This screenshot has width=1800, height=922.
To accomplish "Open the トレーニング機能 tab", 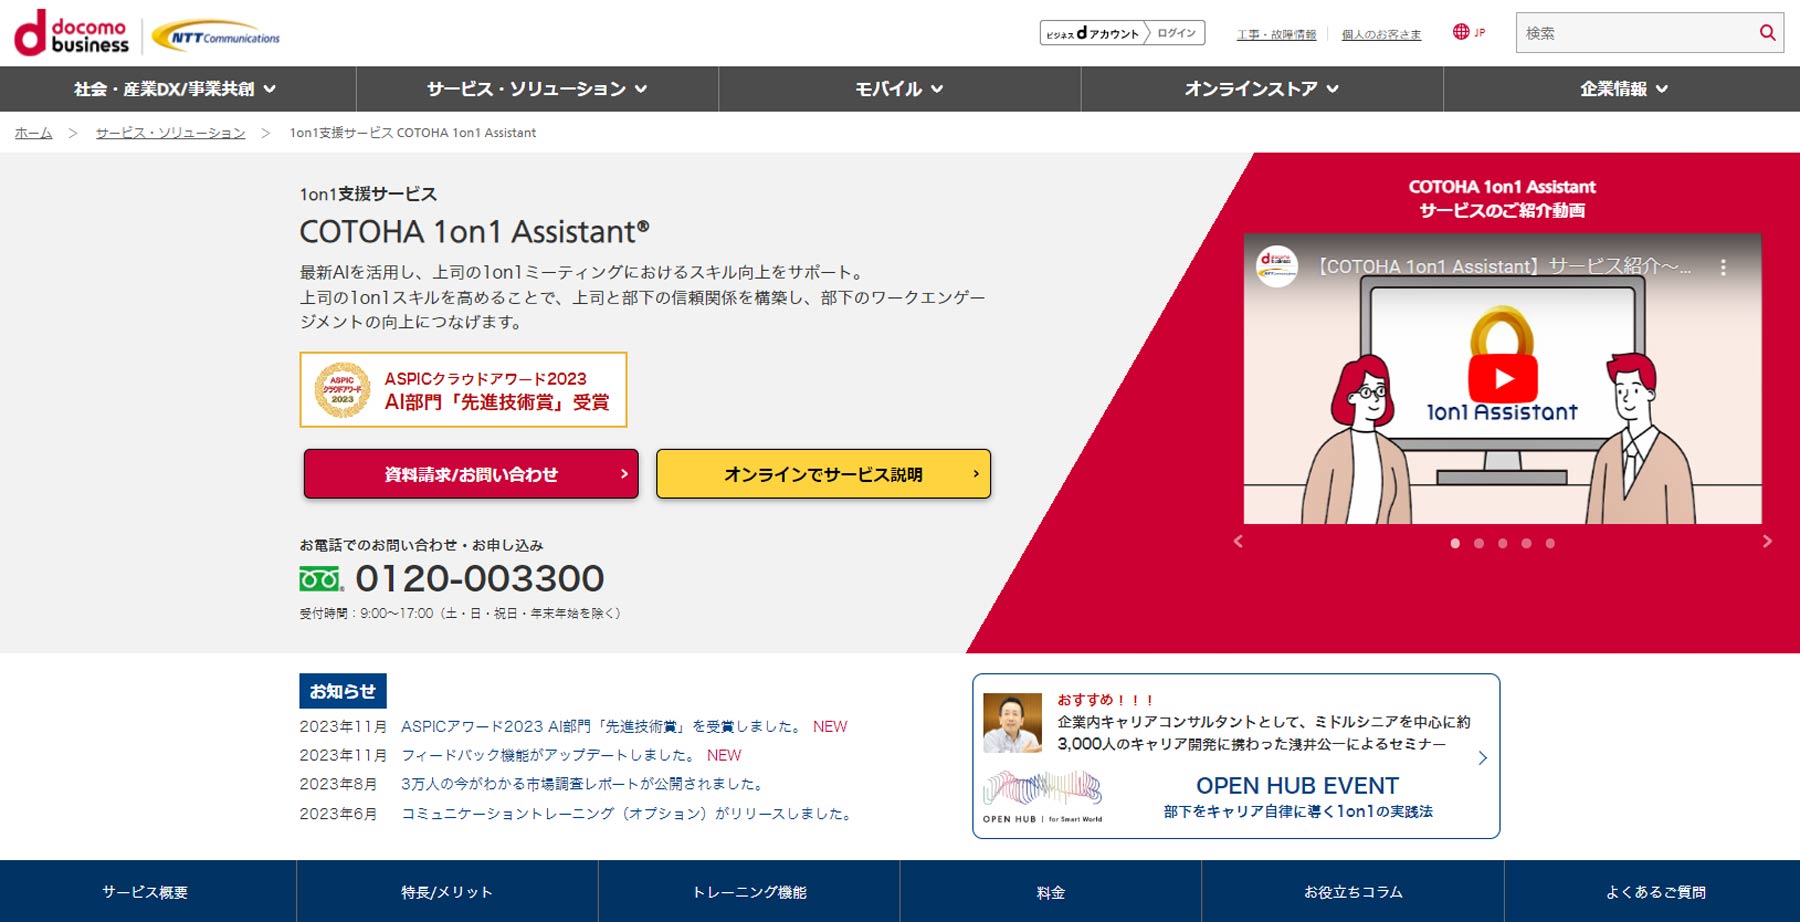I will pos(749,891).
